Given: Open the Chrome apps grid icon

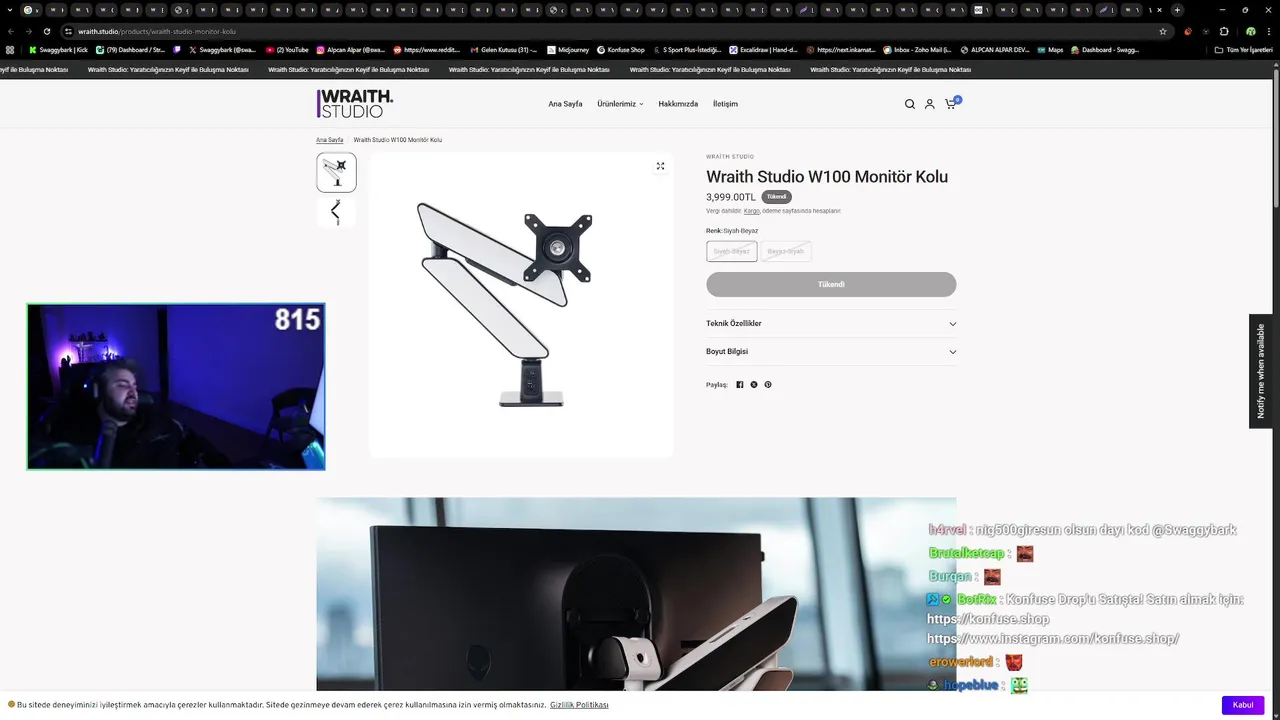Looking at the screenshot, I should pyautogui.click(x=10, y=49).
